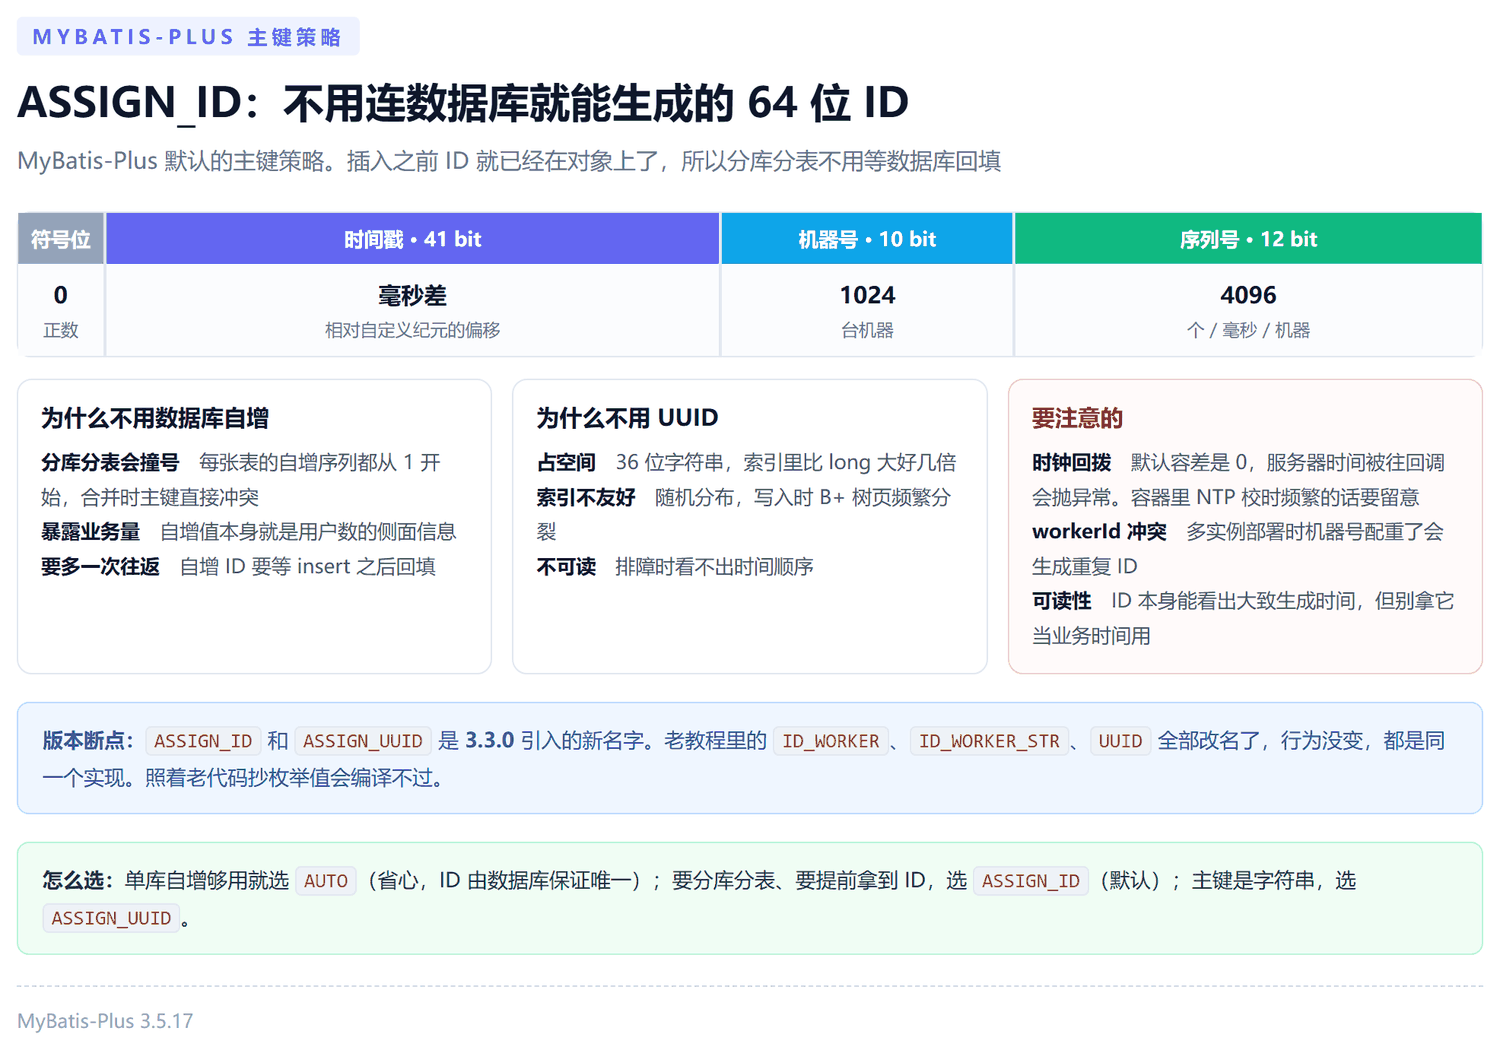Click the '机器号 • 10 bit' header

867,239
